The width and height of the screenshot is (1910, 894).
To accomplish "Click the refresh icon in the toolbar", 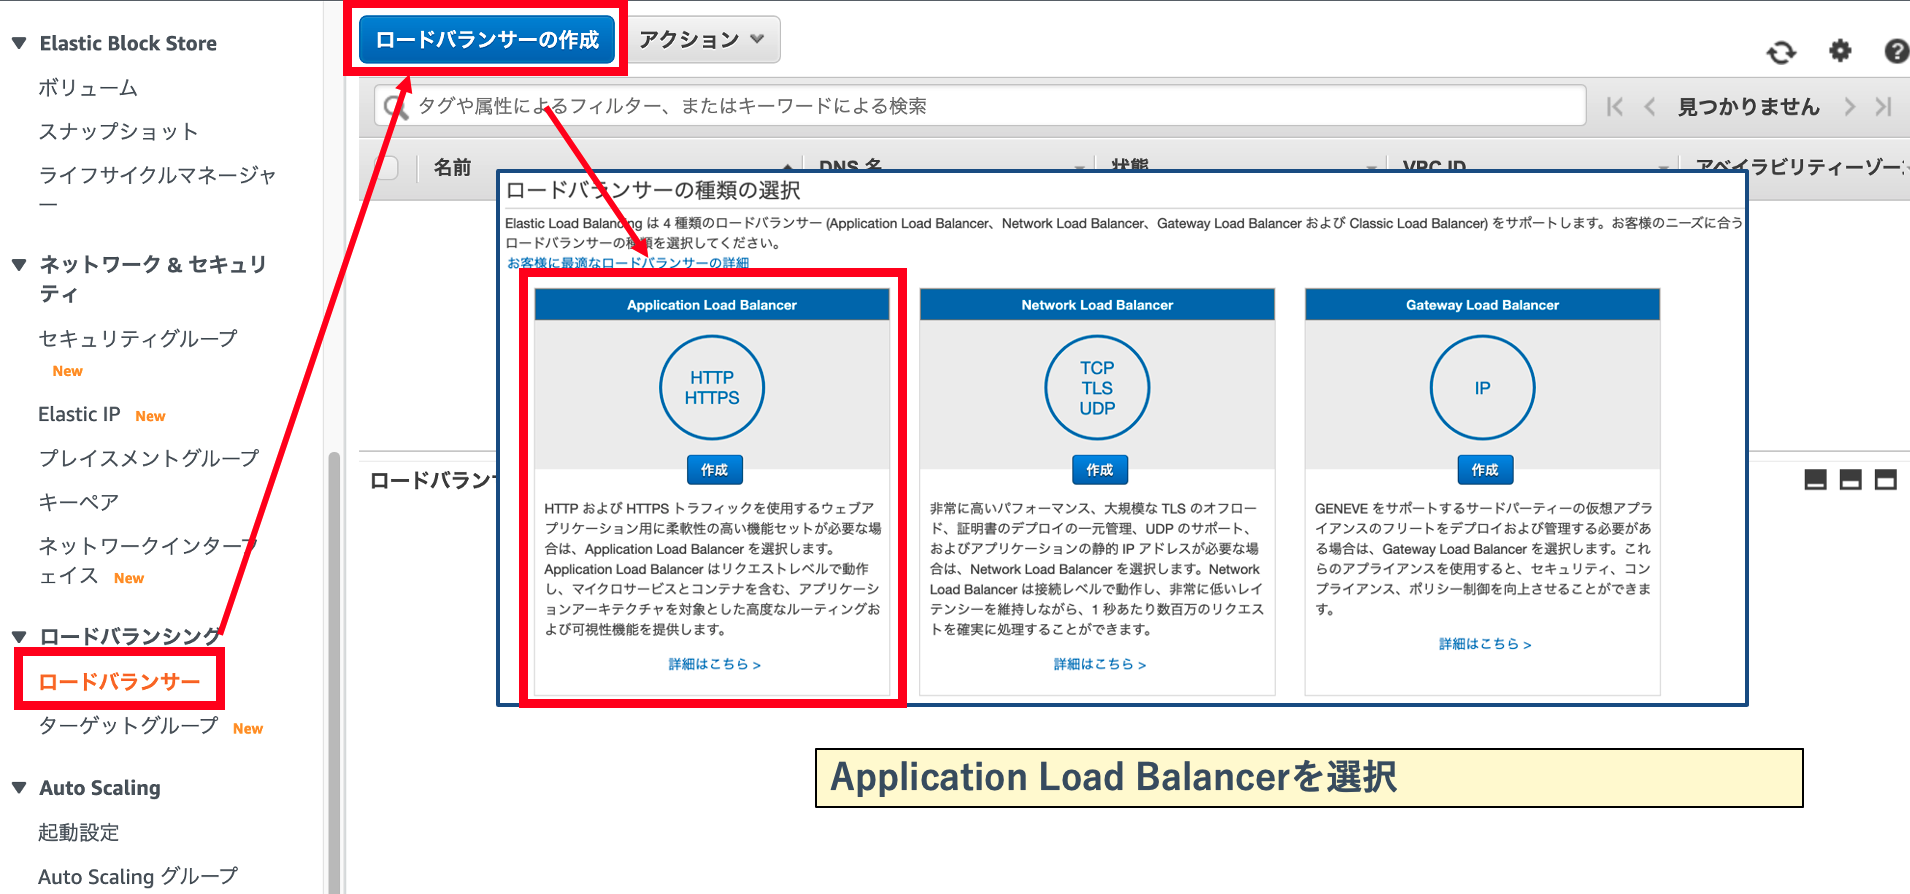I will (1781, 51).
